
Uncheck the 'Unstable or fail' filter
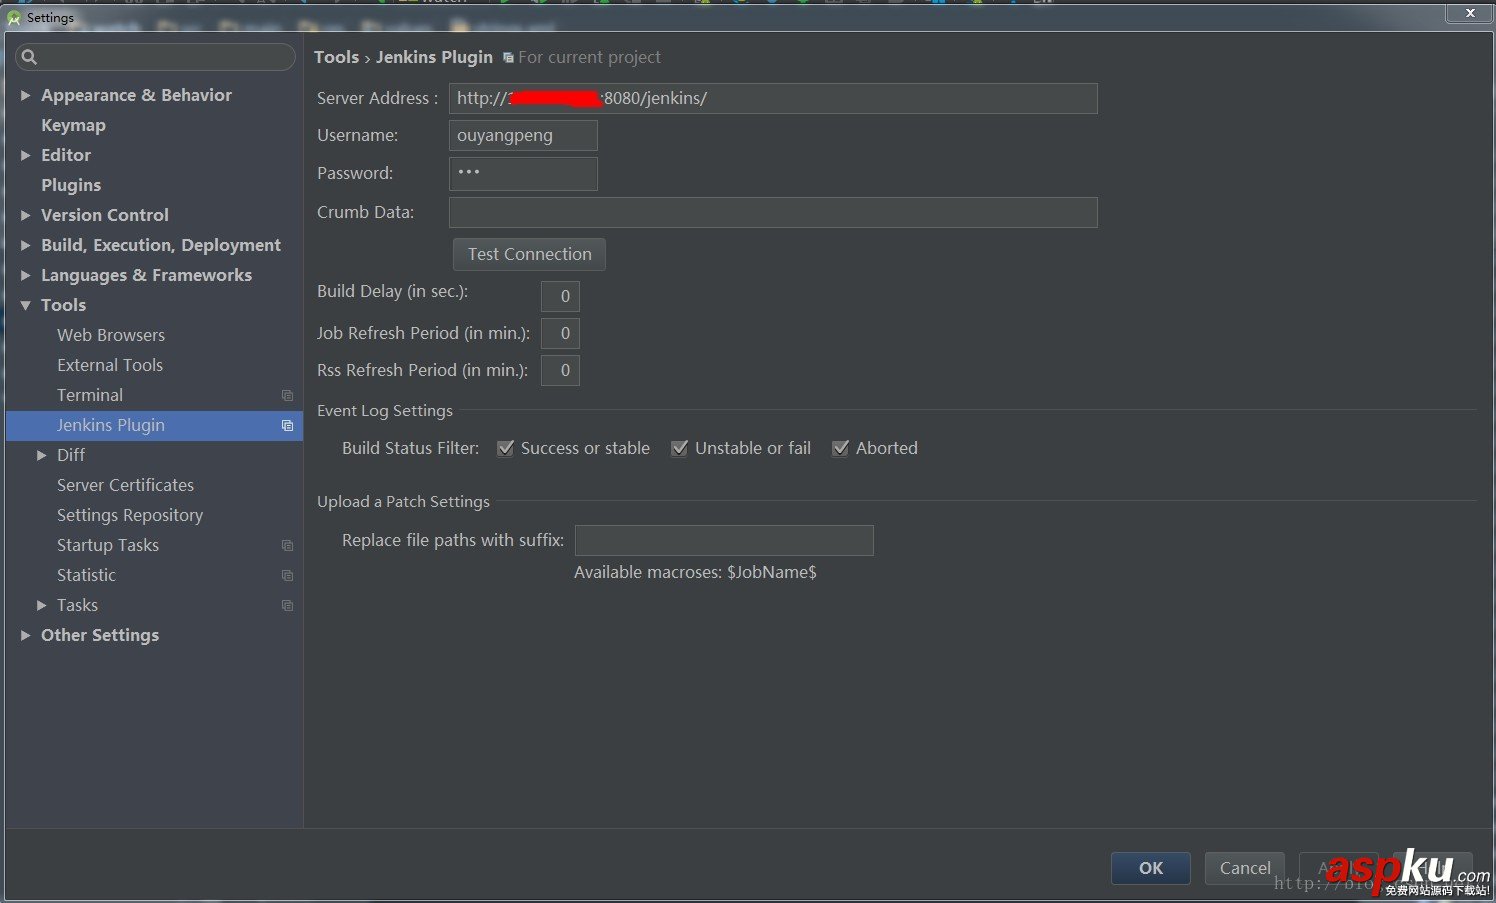680,448
